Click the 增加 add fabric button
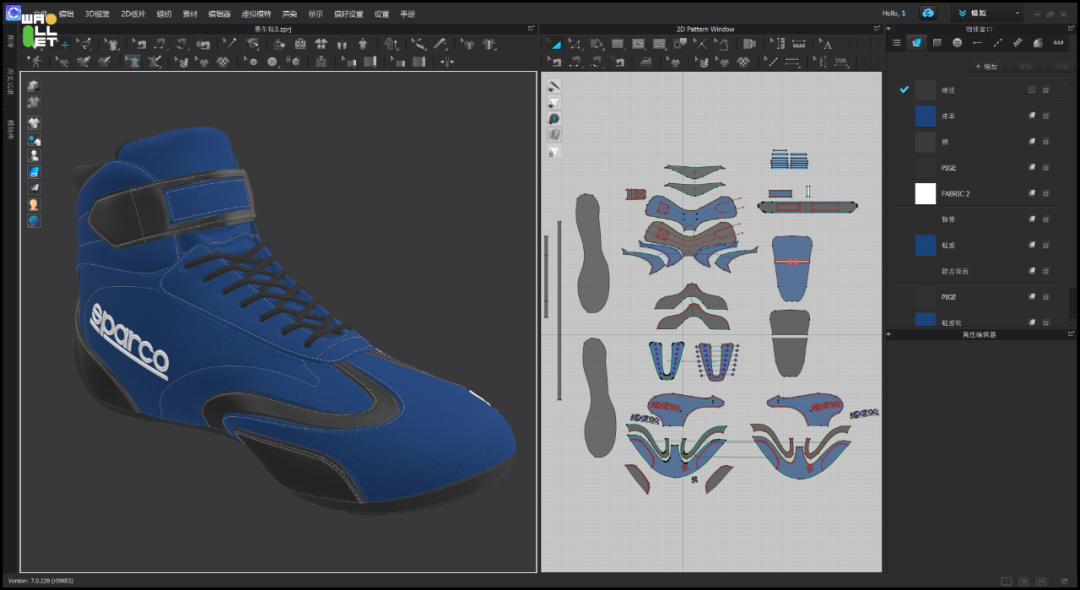This screenshot has width=1080, height=590. pyautogui.click(x=986, y=67)
